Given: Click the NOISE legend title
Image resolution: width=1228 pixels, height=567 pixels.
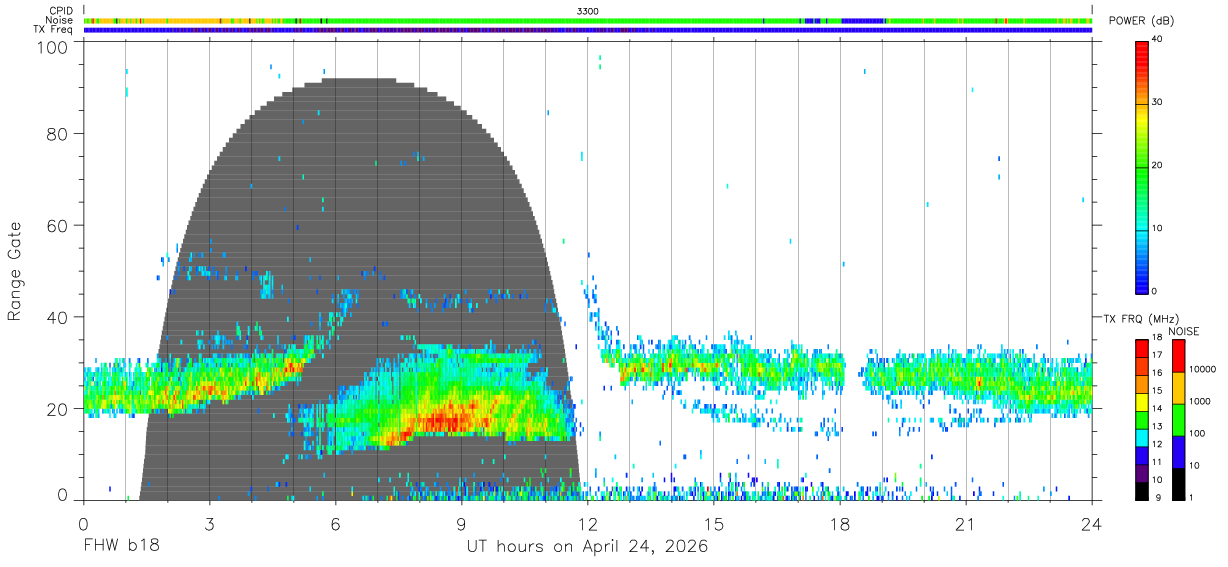Looking at the screenshot, I should (1183, 331).
